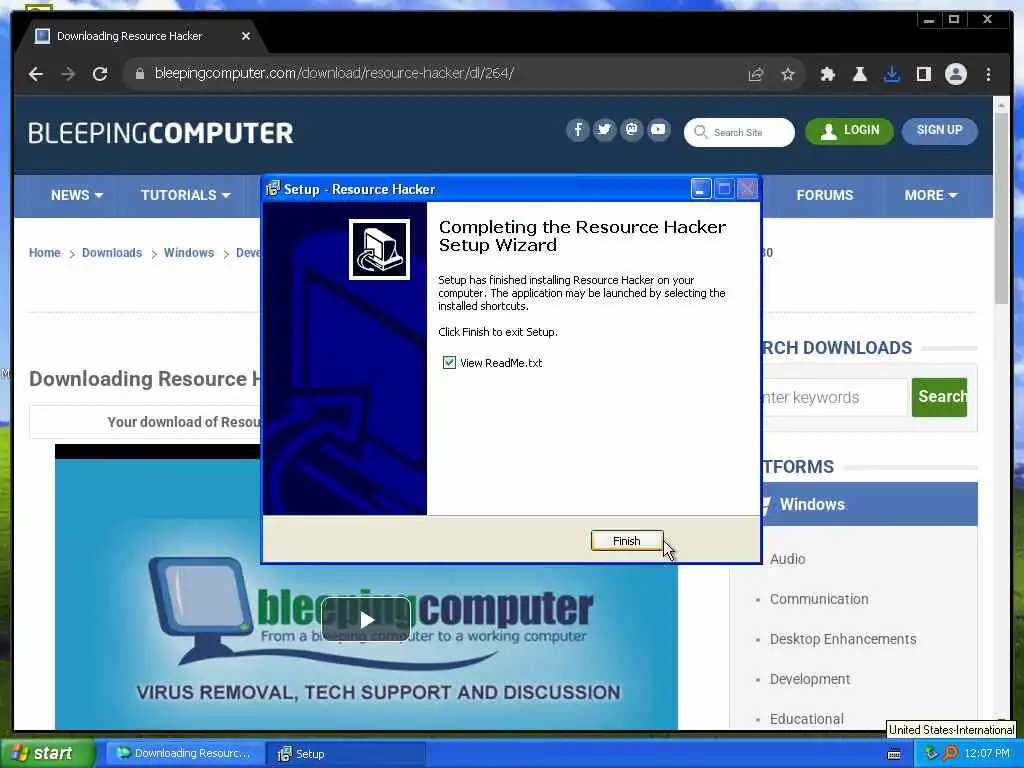Go to the Home breadcrumb

point(44,253)
